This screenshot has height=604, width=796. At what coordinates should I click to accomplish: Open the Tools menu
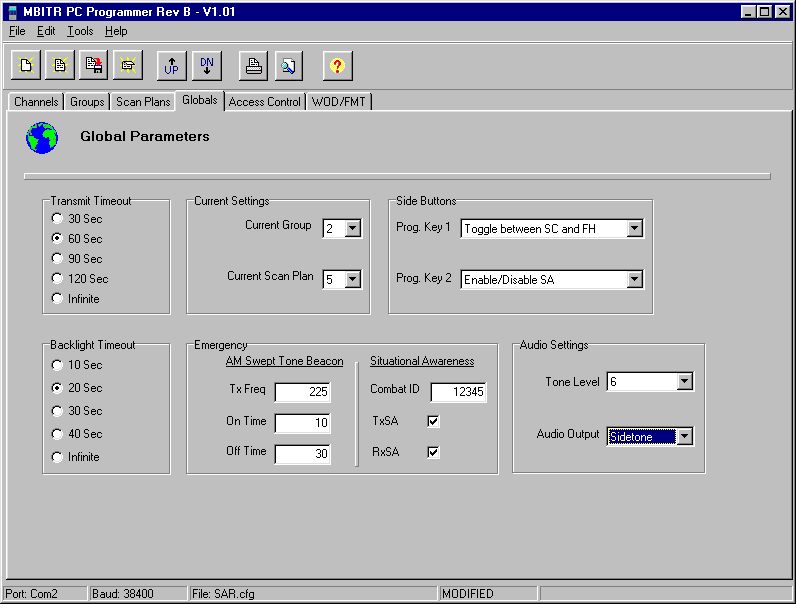80,31
